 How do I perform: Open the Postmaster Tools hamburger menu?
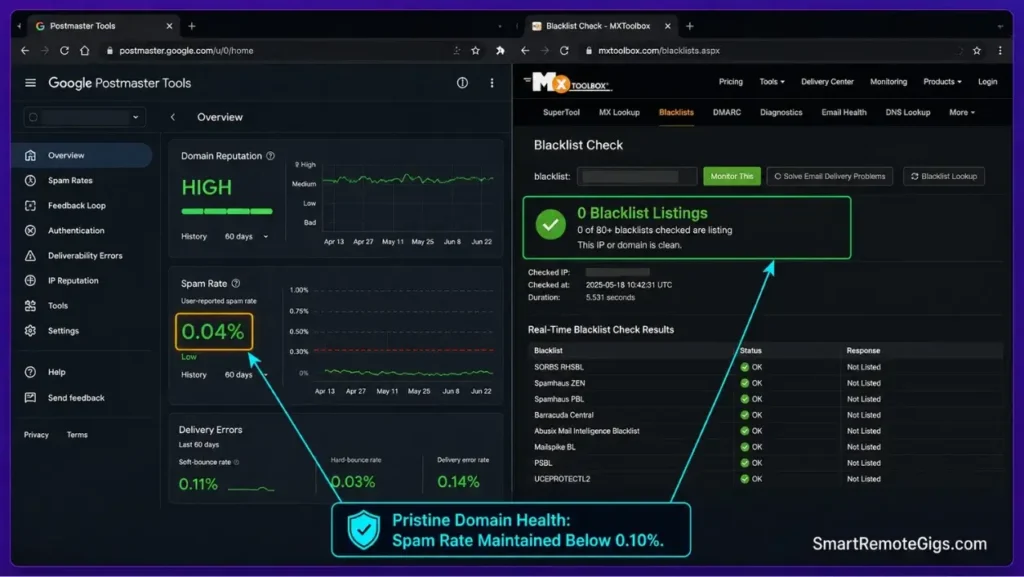[x=30, y=83]
